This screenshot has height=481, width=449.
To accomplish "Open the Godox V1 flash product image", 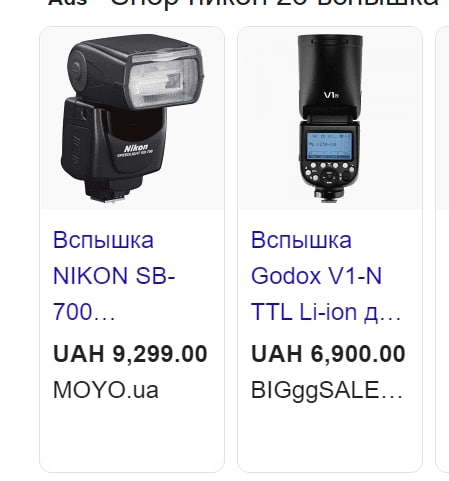I will [x=330, y=118].
